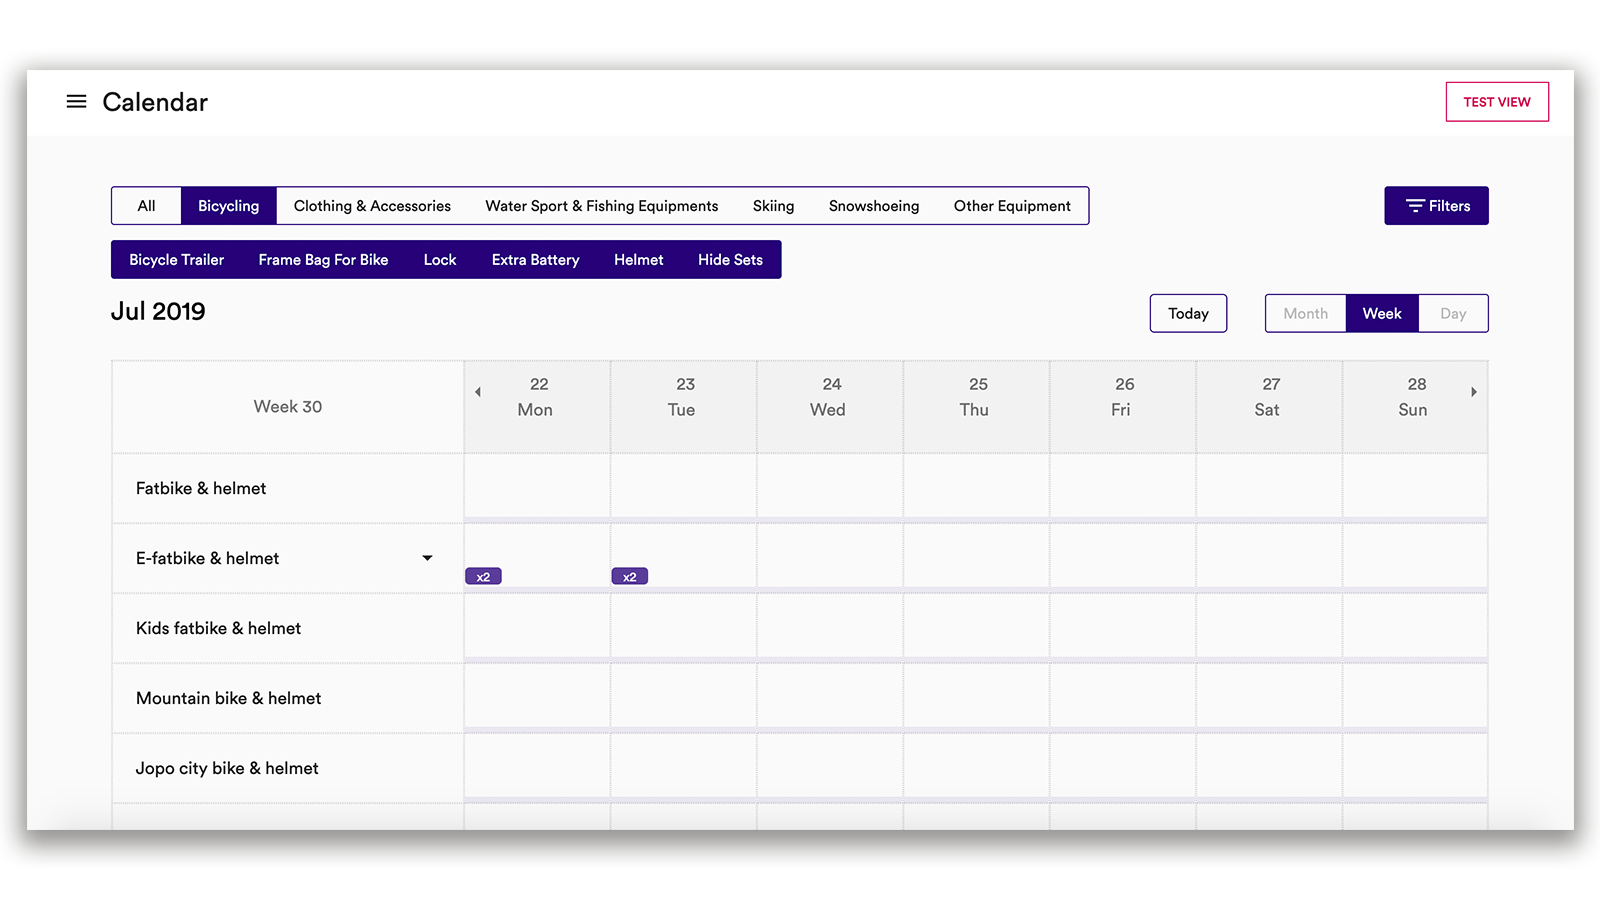The width and height of the screenshot is (1600, 900).
Task: Show All categories tab
Action: tap(147, 206)
